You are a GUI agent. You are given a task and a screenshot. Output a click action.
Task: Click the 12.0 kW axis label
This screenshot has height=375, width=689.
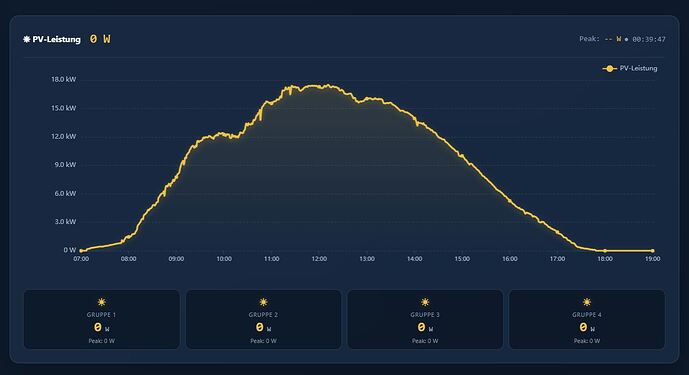[64, 137]
